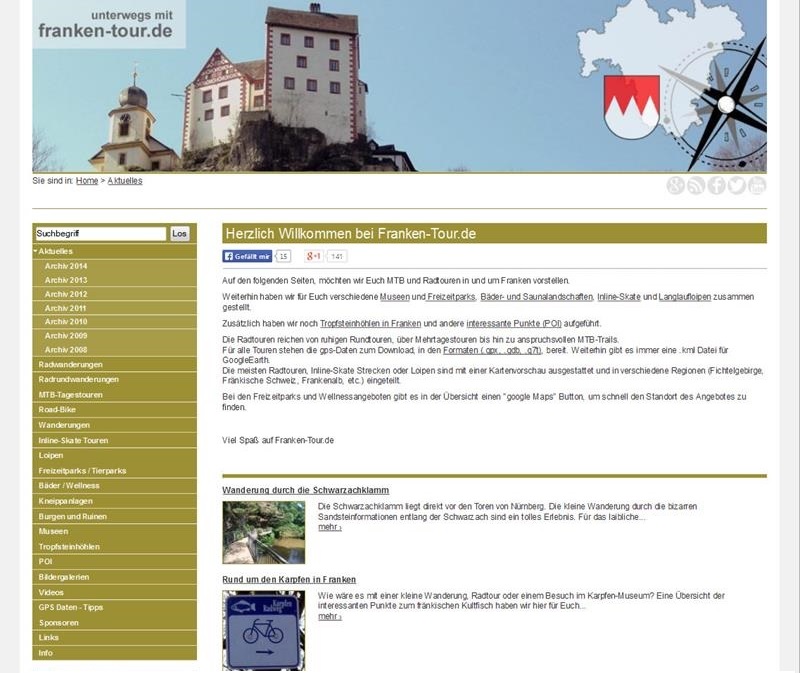Select POI sidebar menu item
This screenshot has width=800, height=673.
(114, 561)
